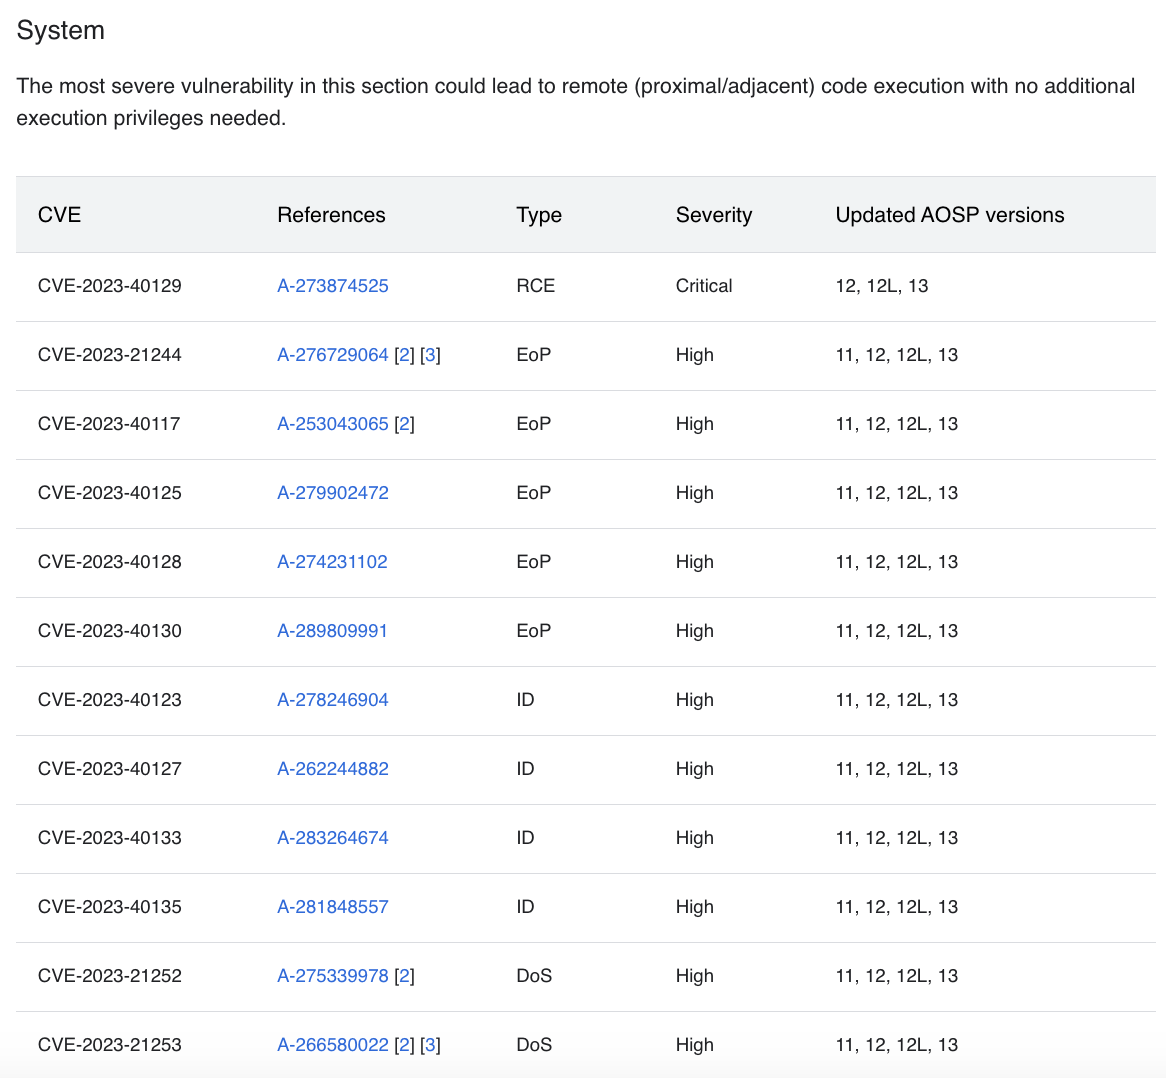Select CVE-2023-40135 cell
This screenshot has width=1166, height=1078.
point(109,907)
